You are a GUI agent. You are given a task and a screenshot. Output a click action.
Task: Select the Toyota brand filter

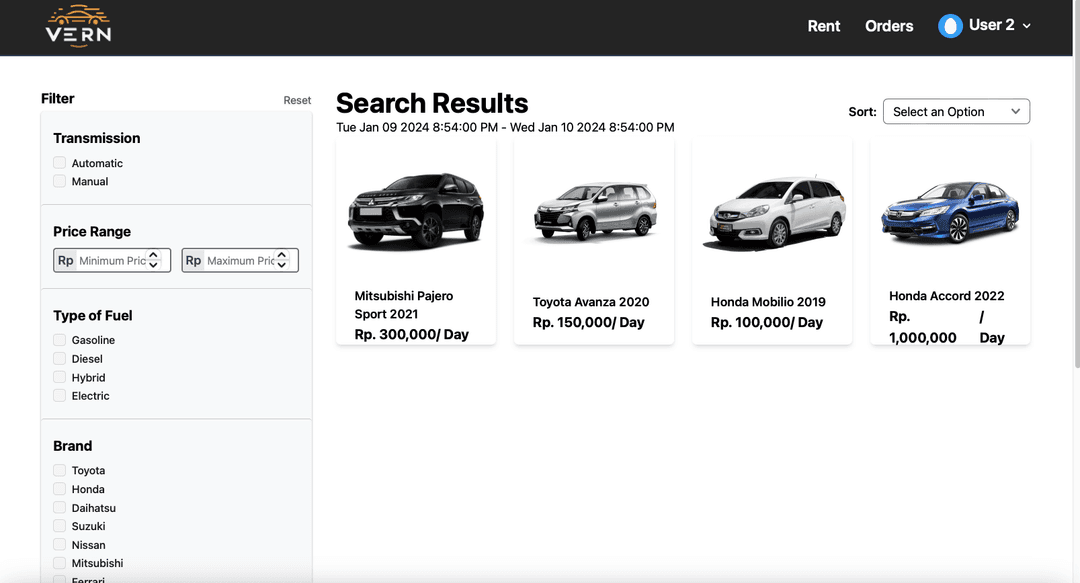pos(59,470)
